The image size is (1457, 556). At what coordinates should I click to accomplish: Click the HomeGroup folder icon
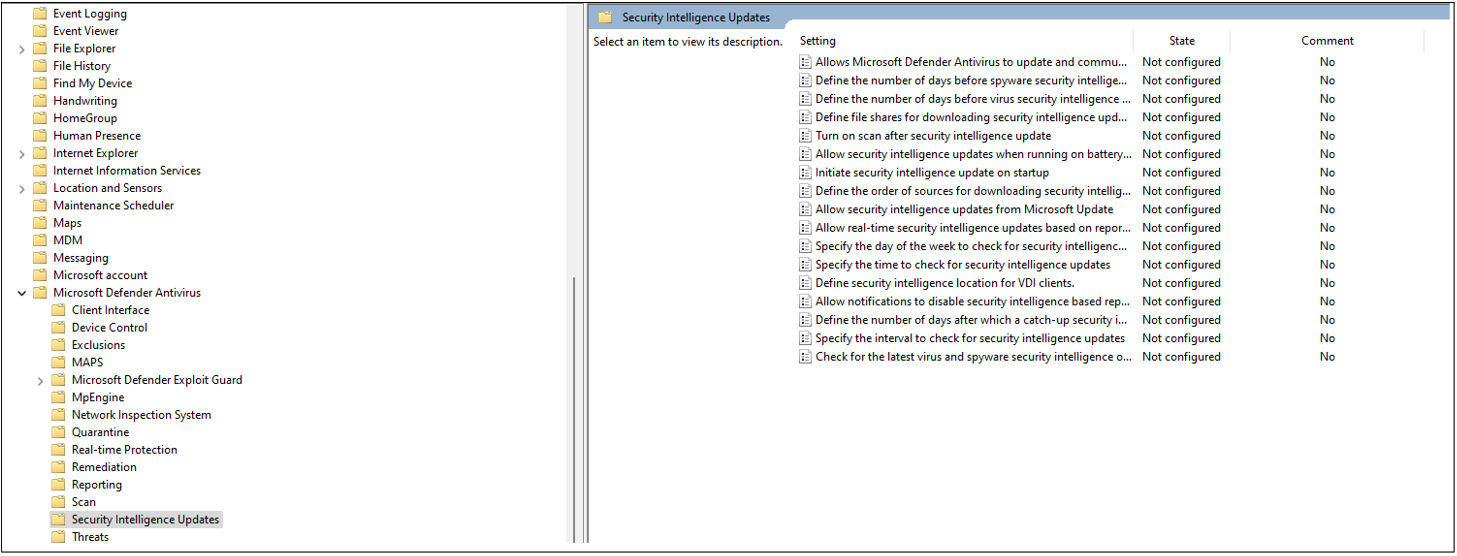click(x=40, y=118)
